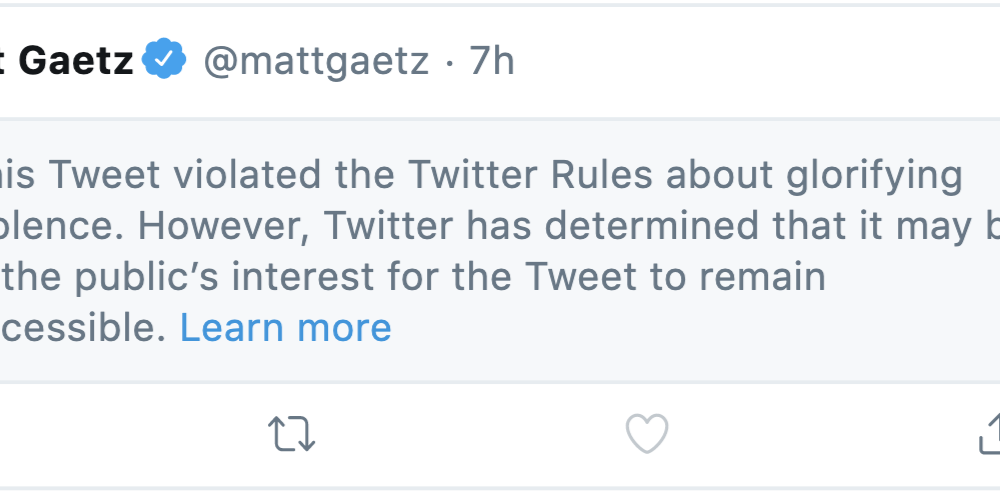Image resolution: width=1000 pixels, height=492 pixels.
Task: Open the tweet via the 7h timestamp
Action: click(x=491, y=62)
